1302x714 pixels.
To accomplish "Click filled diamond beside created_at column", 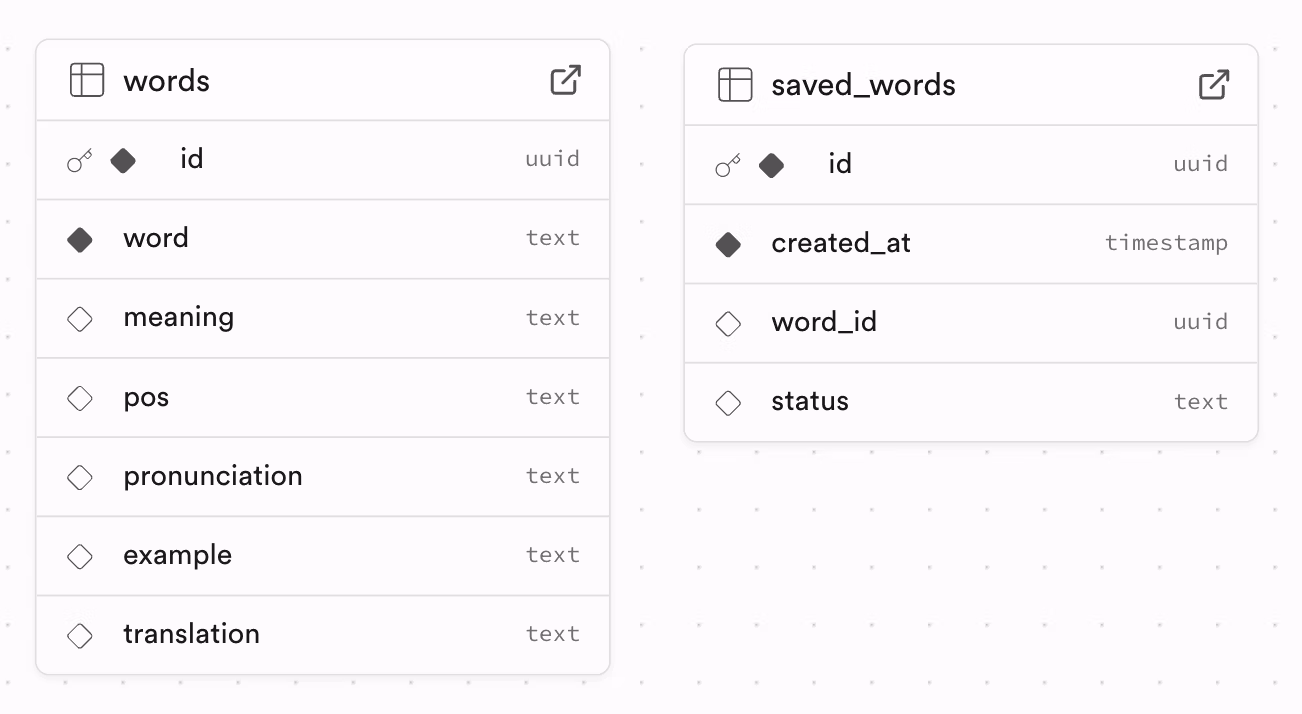I will coord(728,244).
